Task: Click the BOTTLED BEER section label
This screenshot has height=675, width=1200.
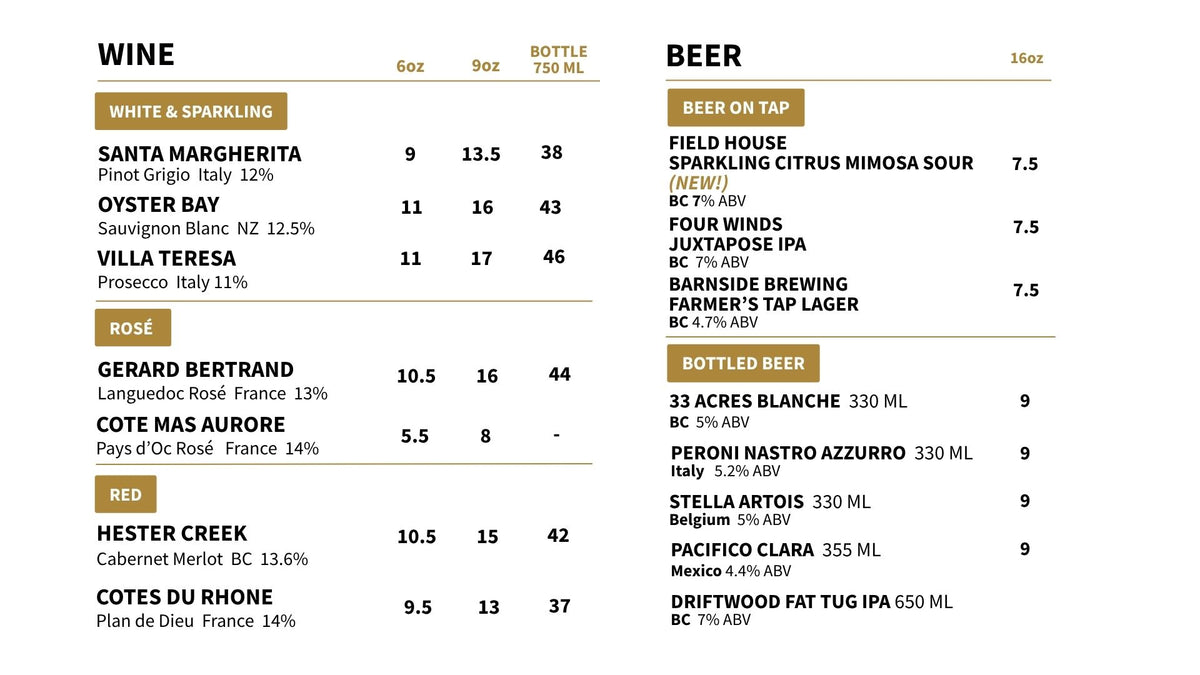Action: (743, 363)
